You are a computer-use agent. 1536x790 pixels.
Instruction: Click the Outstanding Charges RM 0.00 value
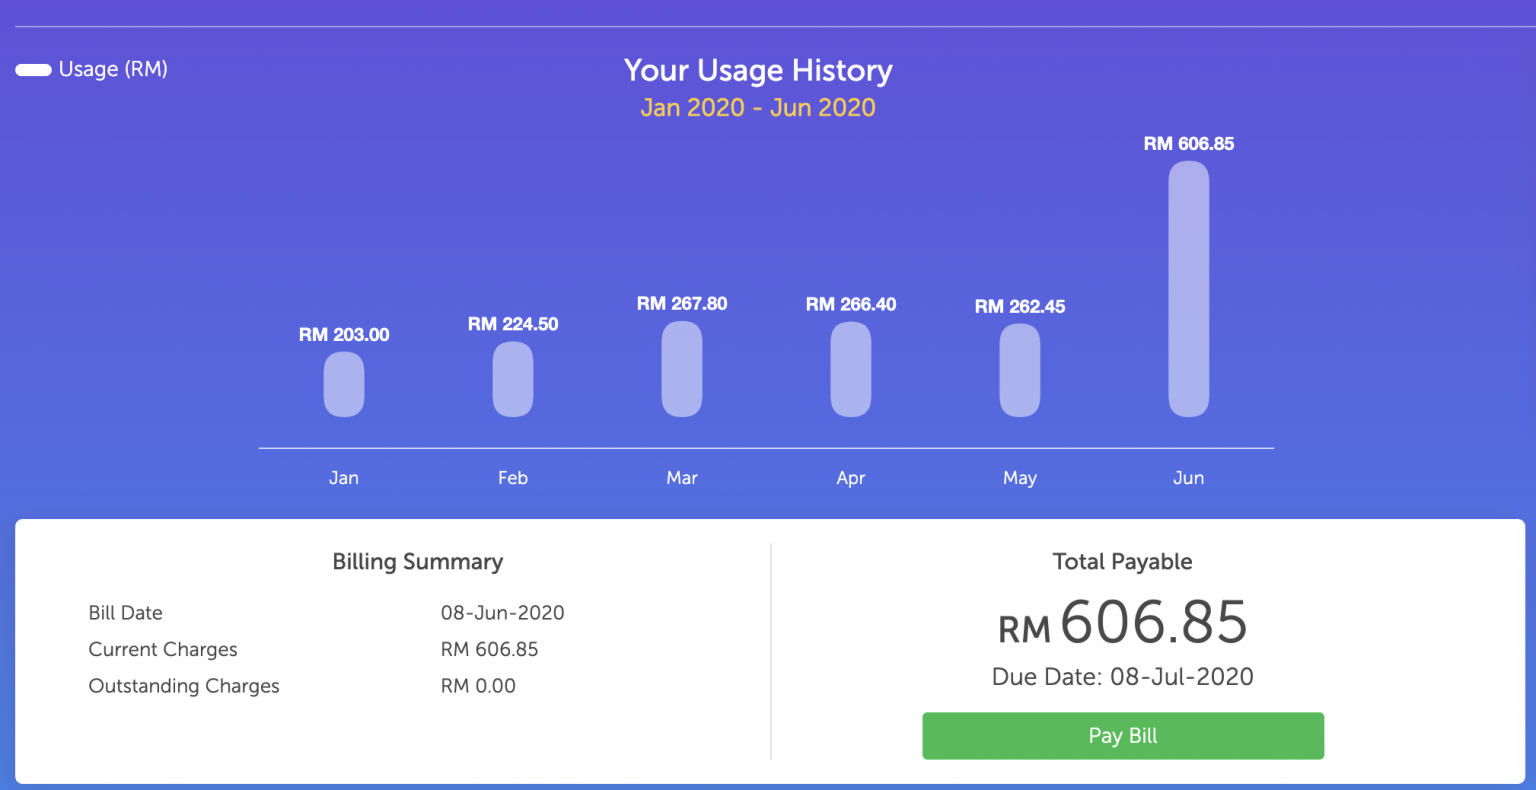[x=479, y=686]
